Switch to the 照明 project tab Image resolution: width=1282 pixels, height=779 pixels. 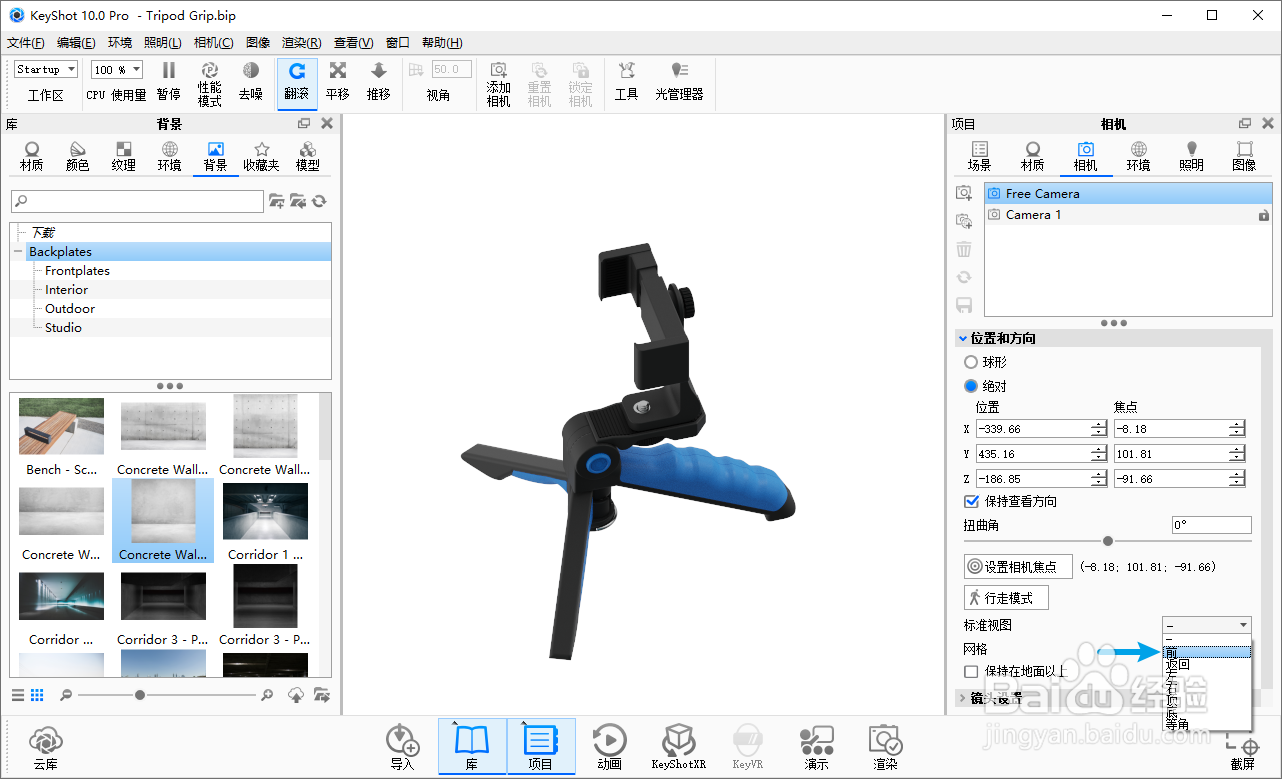click(1191, 157)
